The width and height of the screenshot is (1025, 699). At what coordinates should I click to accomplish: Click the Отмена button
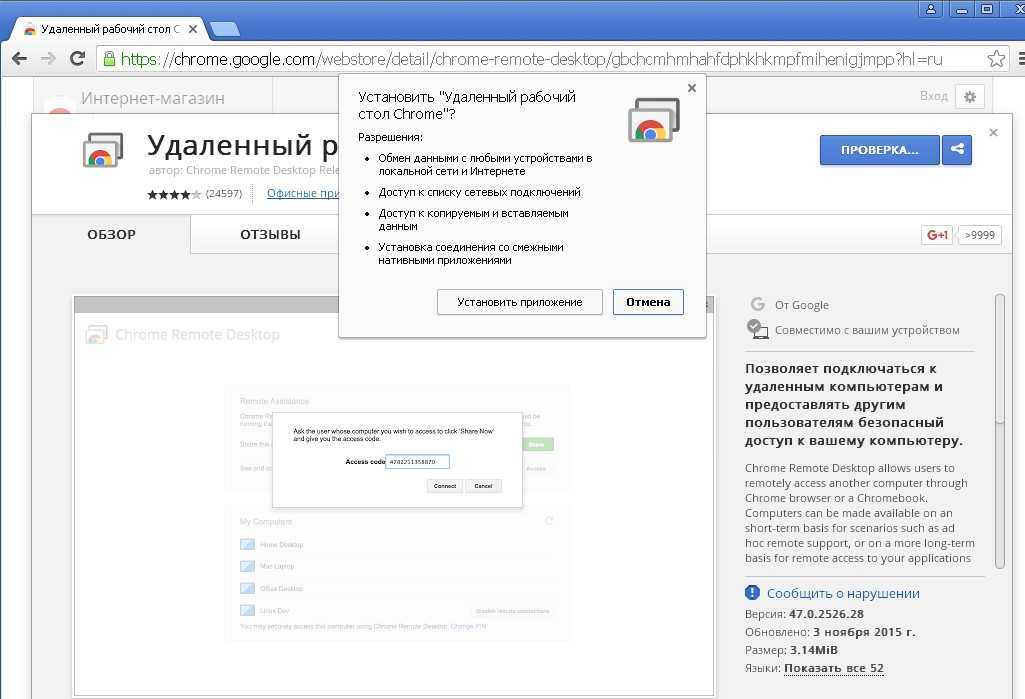[648, 302]
